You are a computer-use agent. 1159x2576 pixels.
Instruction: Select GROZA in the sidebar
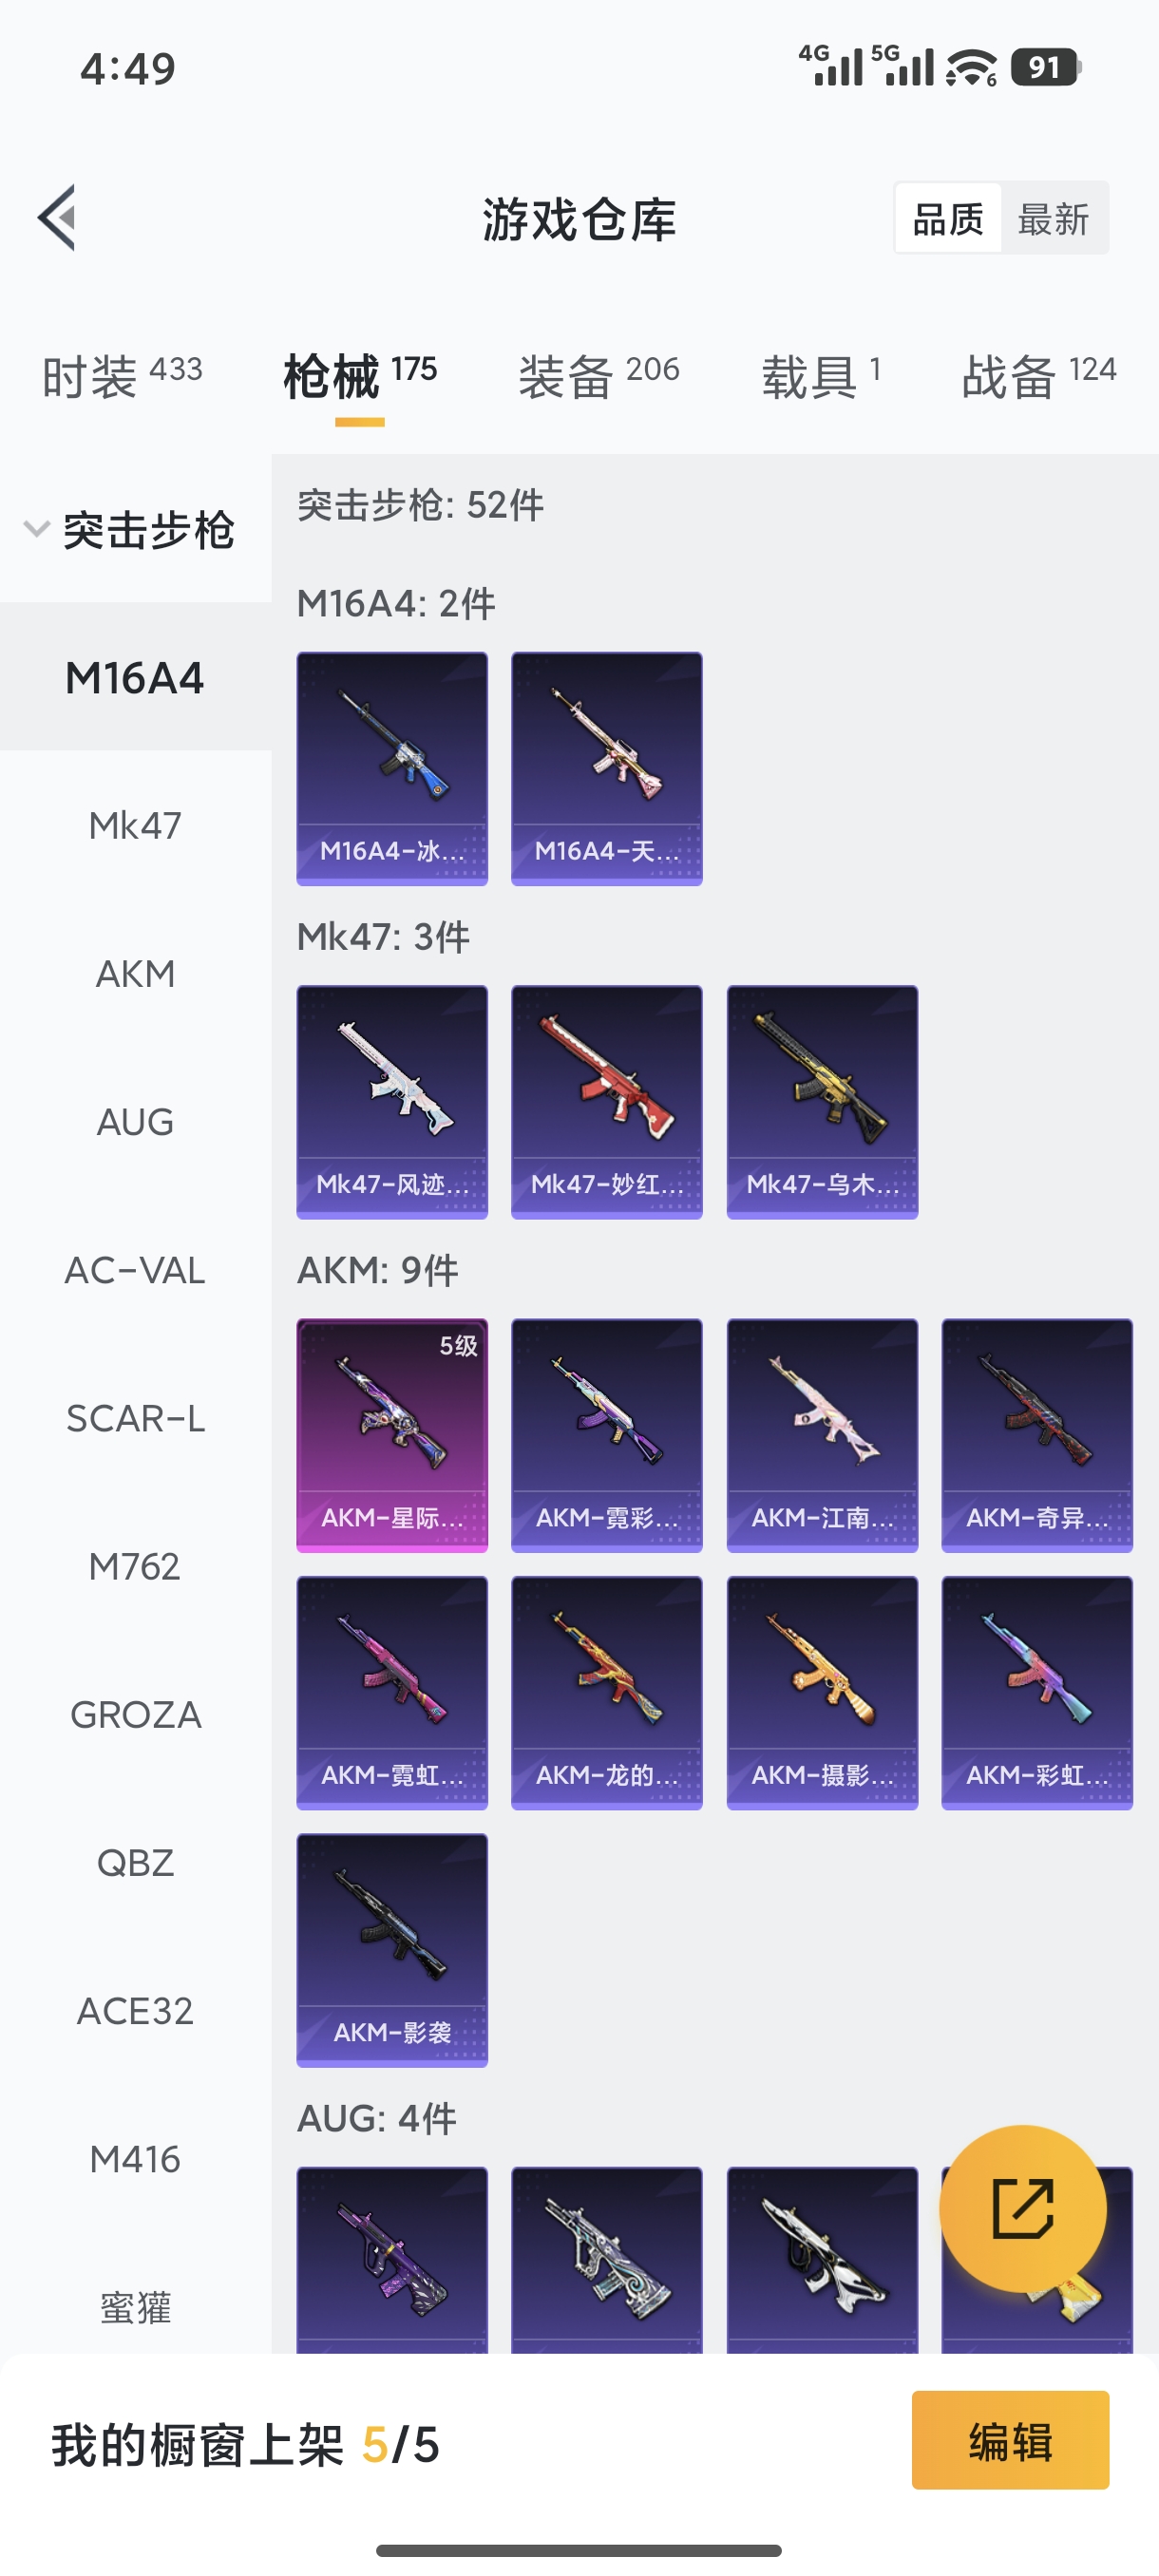tap(135, 1714)
